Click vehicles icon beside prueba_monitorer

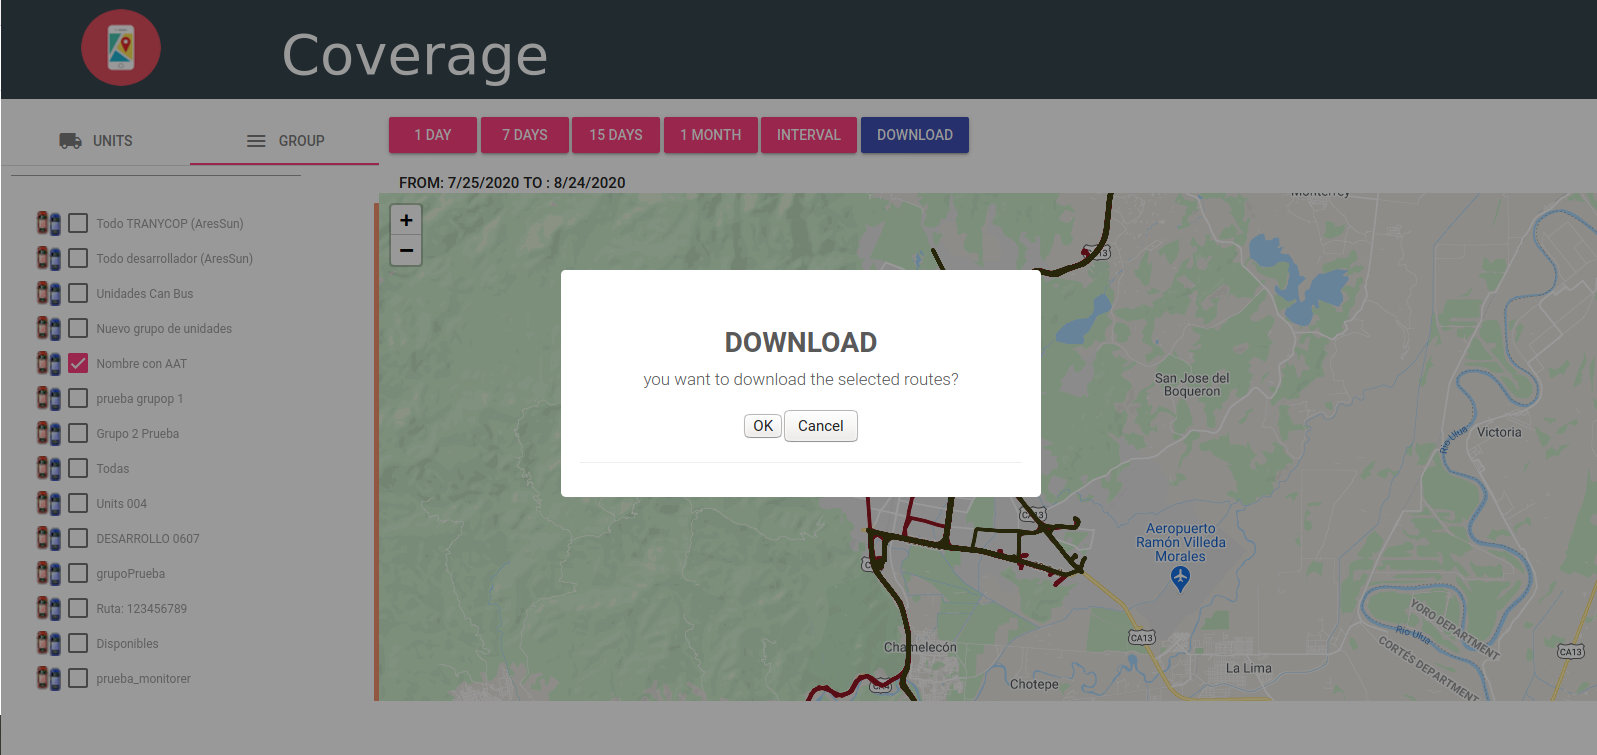[49, 678]
